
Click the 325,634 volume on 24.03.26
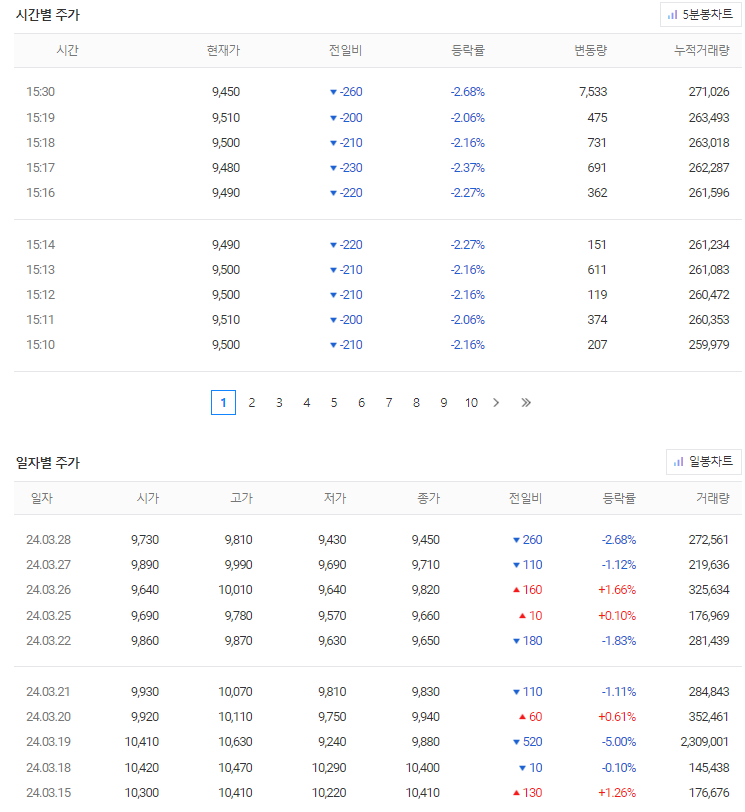(709, 590)
